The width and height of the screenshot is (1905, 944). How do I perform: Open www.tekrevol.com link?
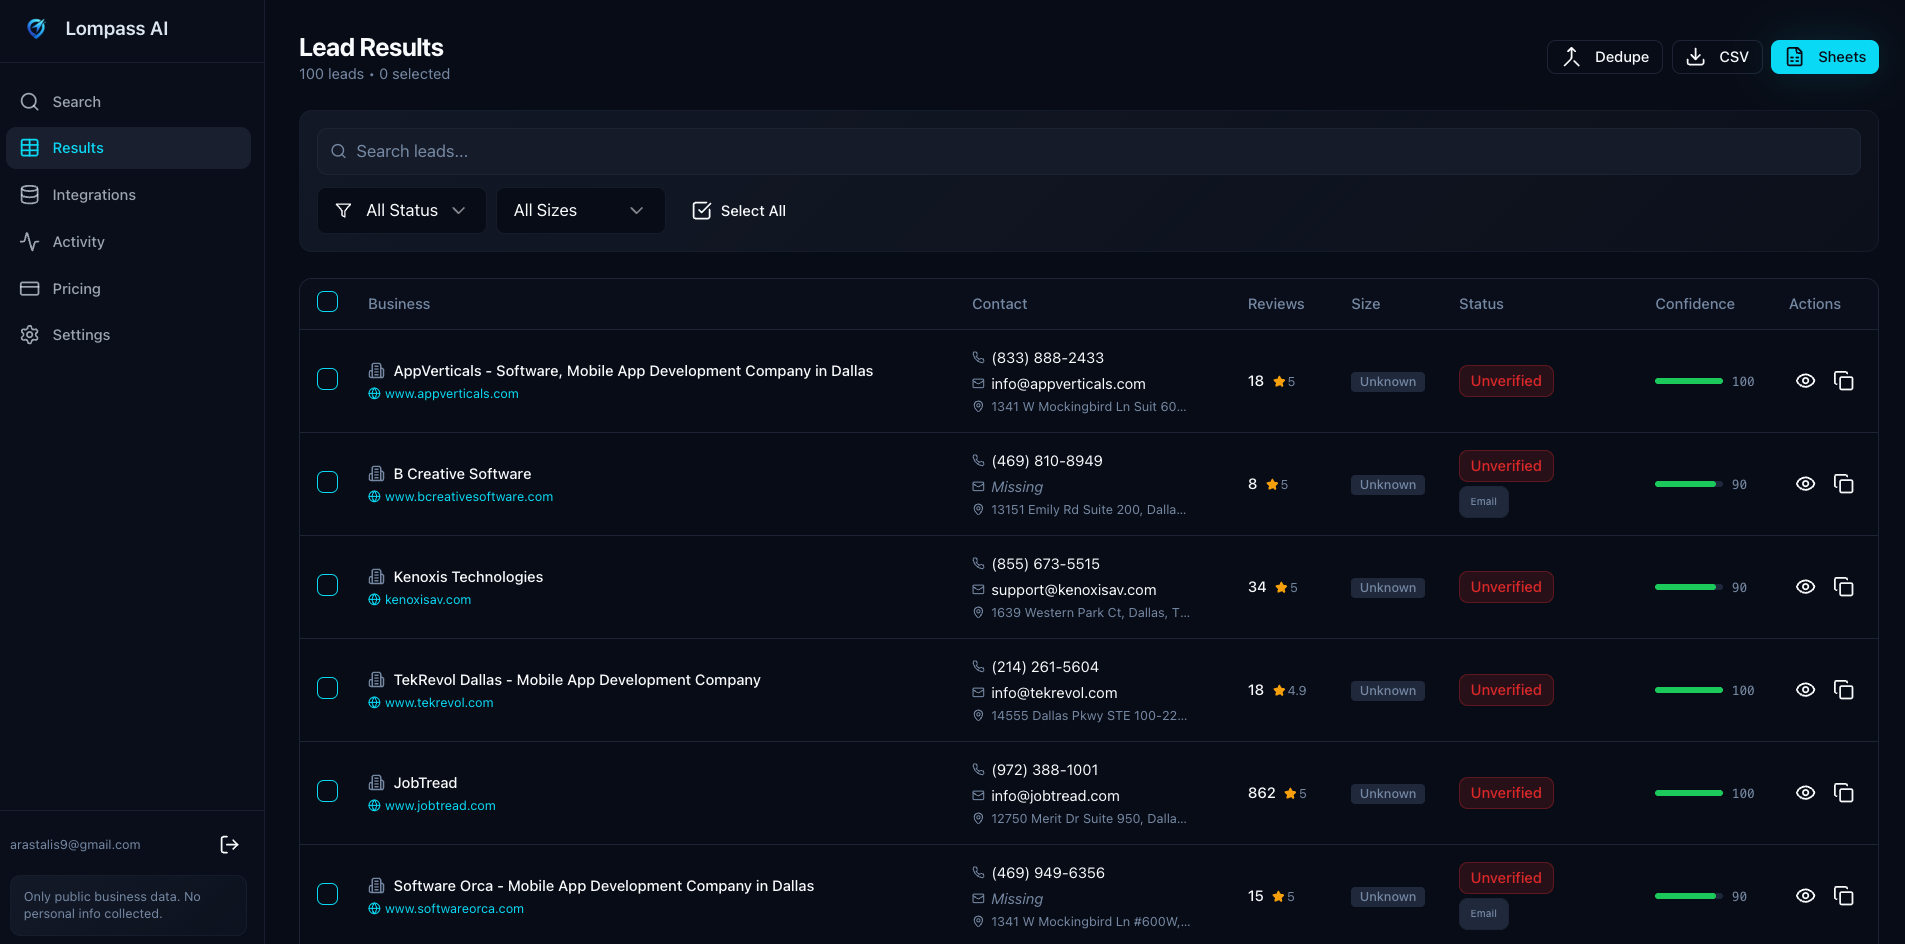coord(439,703)
